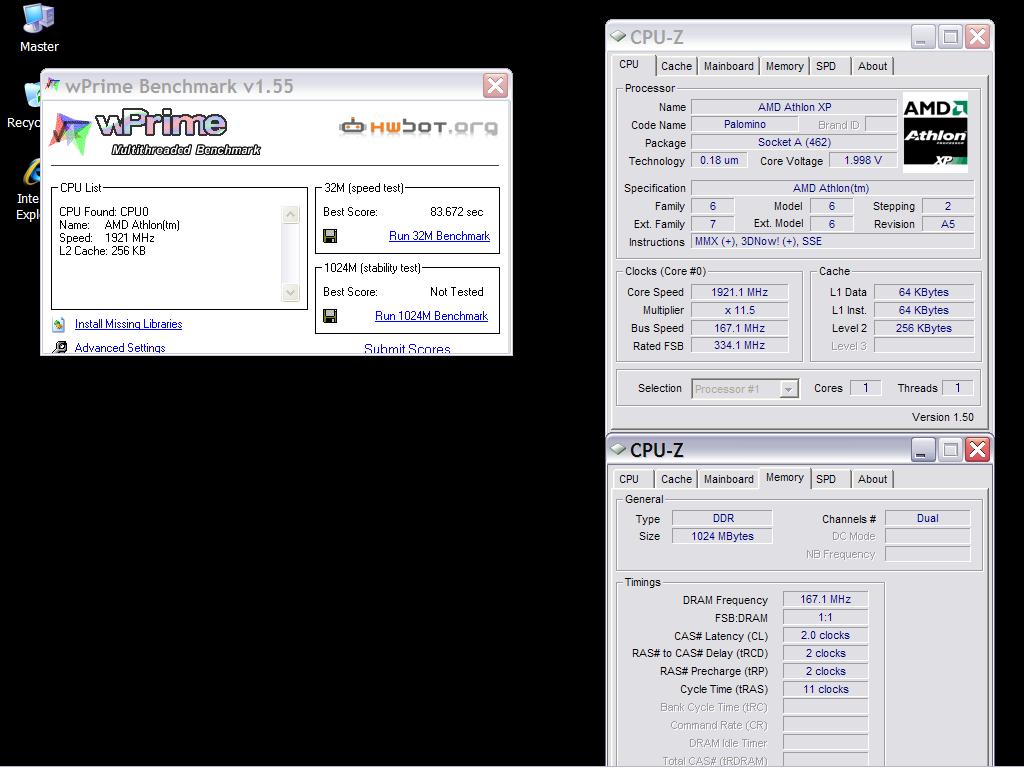Click Version 1.50 text in CPU-Z
This screenshot has width=1024, height=768.
tap(942, 417)
